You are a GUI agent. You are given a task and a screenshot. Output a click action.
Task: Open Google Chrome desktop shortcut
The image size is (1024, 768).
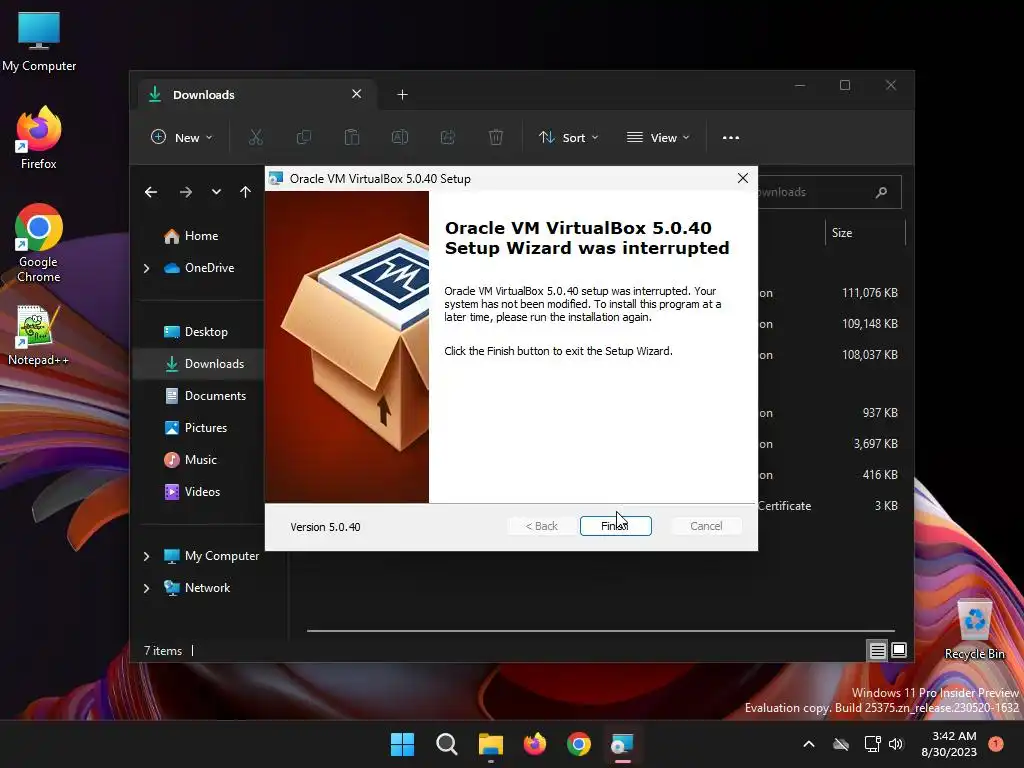coord(39,243)
